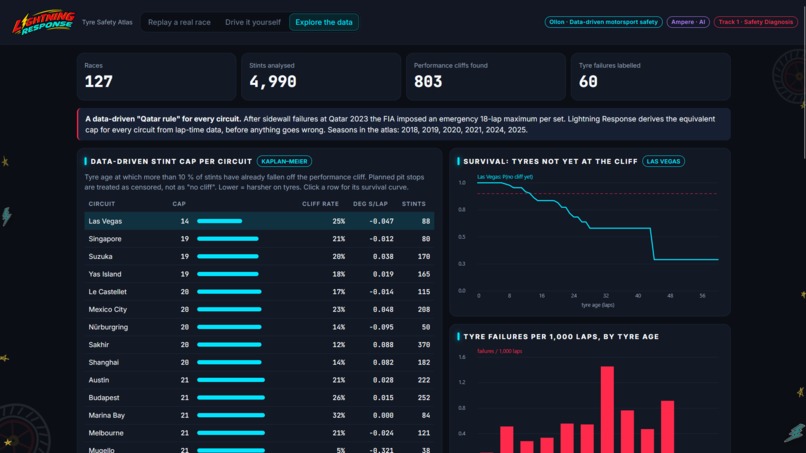Screen dimensions: 806x453
Task: Select the Budapest circuit row
Action: pyautogui.click(x=259, y=397)
